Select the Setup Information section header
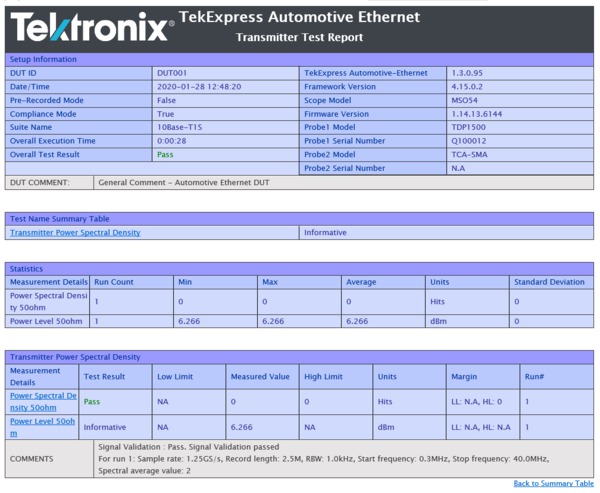The height and width of the screenshot is (493, 600). coord(43,59)
